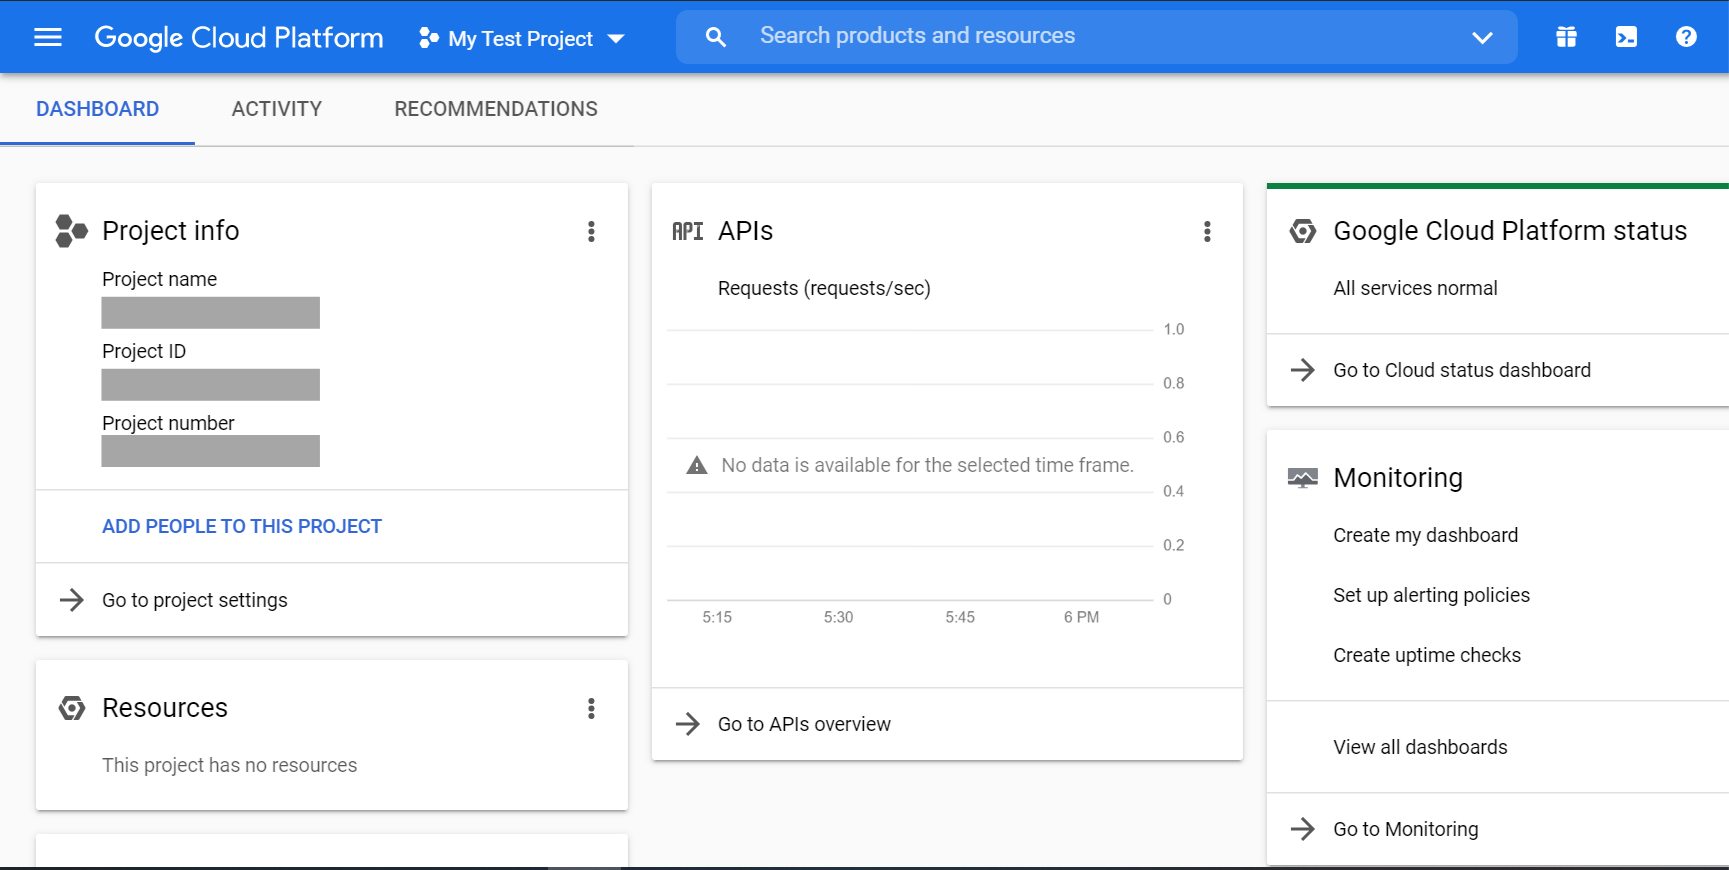Select Set up alerting policies
Image resolution: width=1729 pixels, height=870 pixels.
pyautogui.click(x=1431, y=595)
